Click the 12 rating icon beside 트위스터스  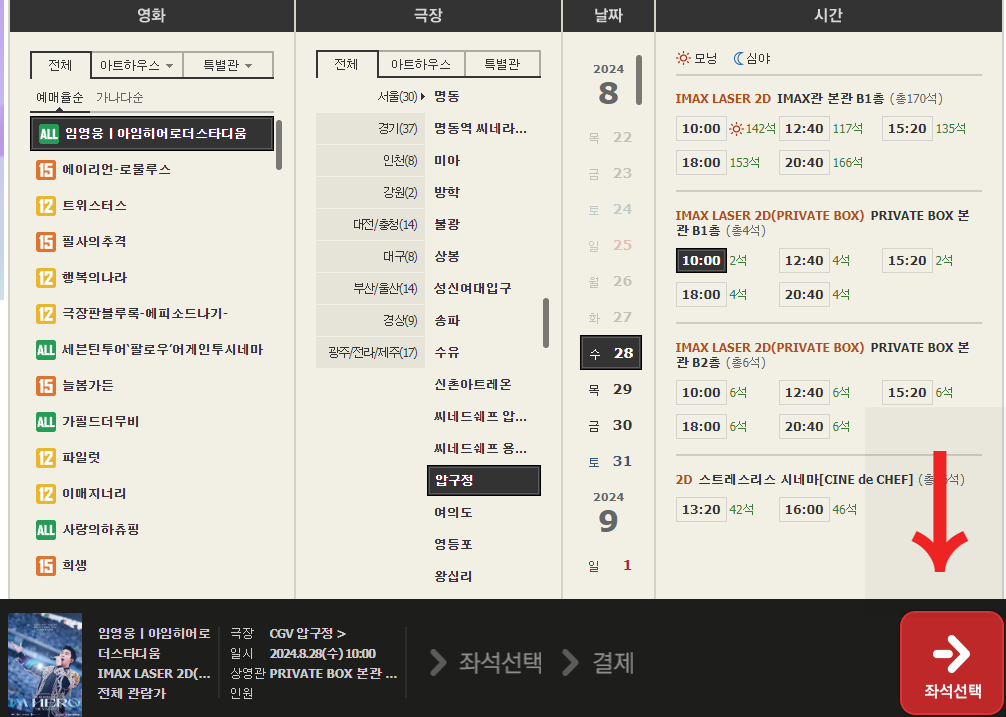click(x=46, y=206)
